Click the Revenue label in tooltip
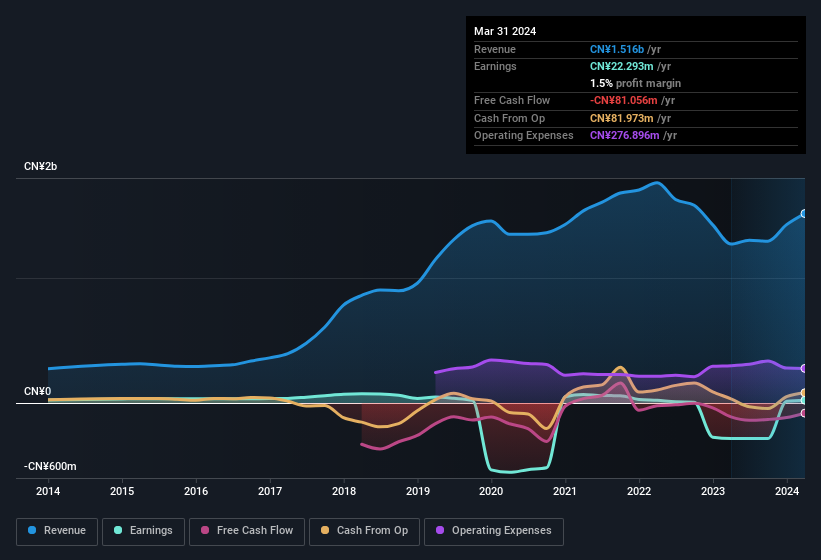Screen dimensions: 821x560 coord(495,49)
